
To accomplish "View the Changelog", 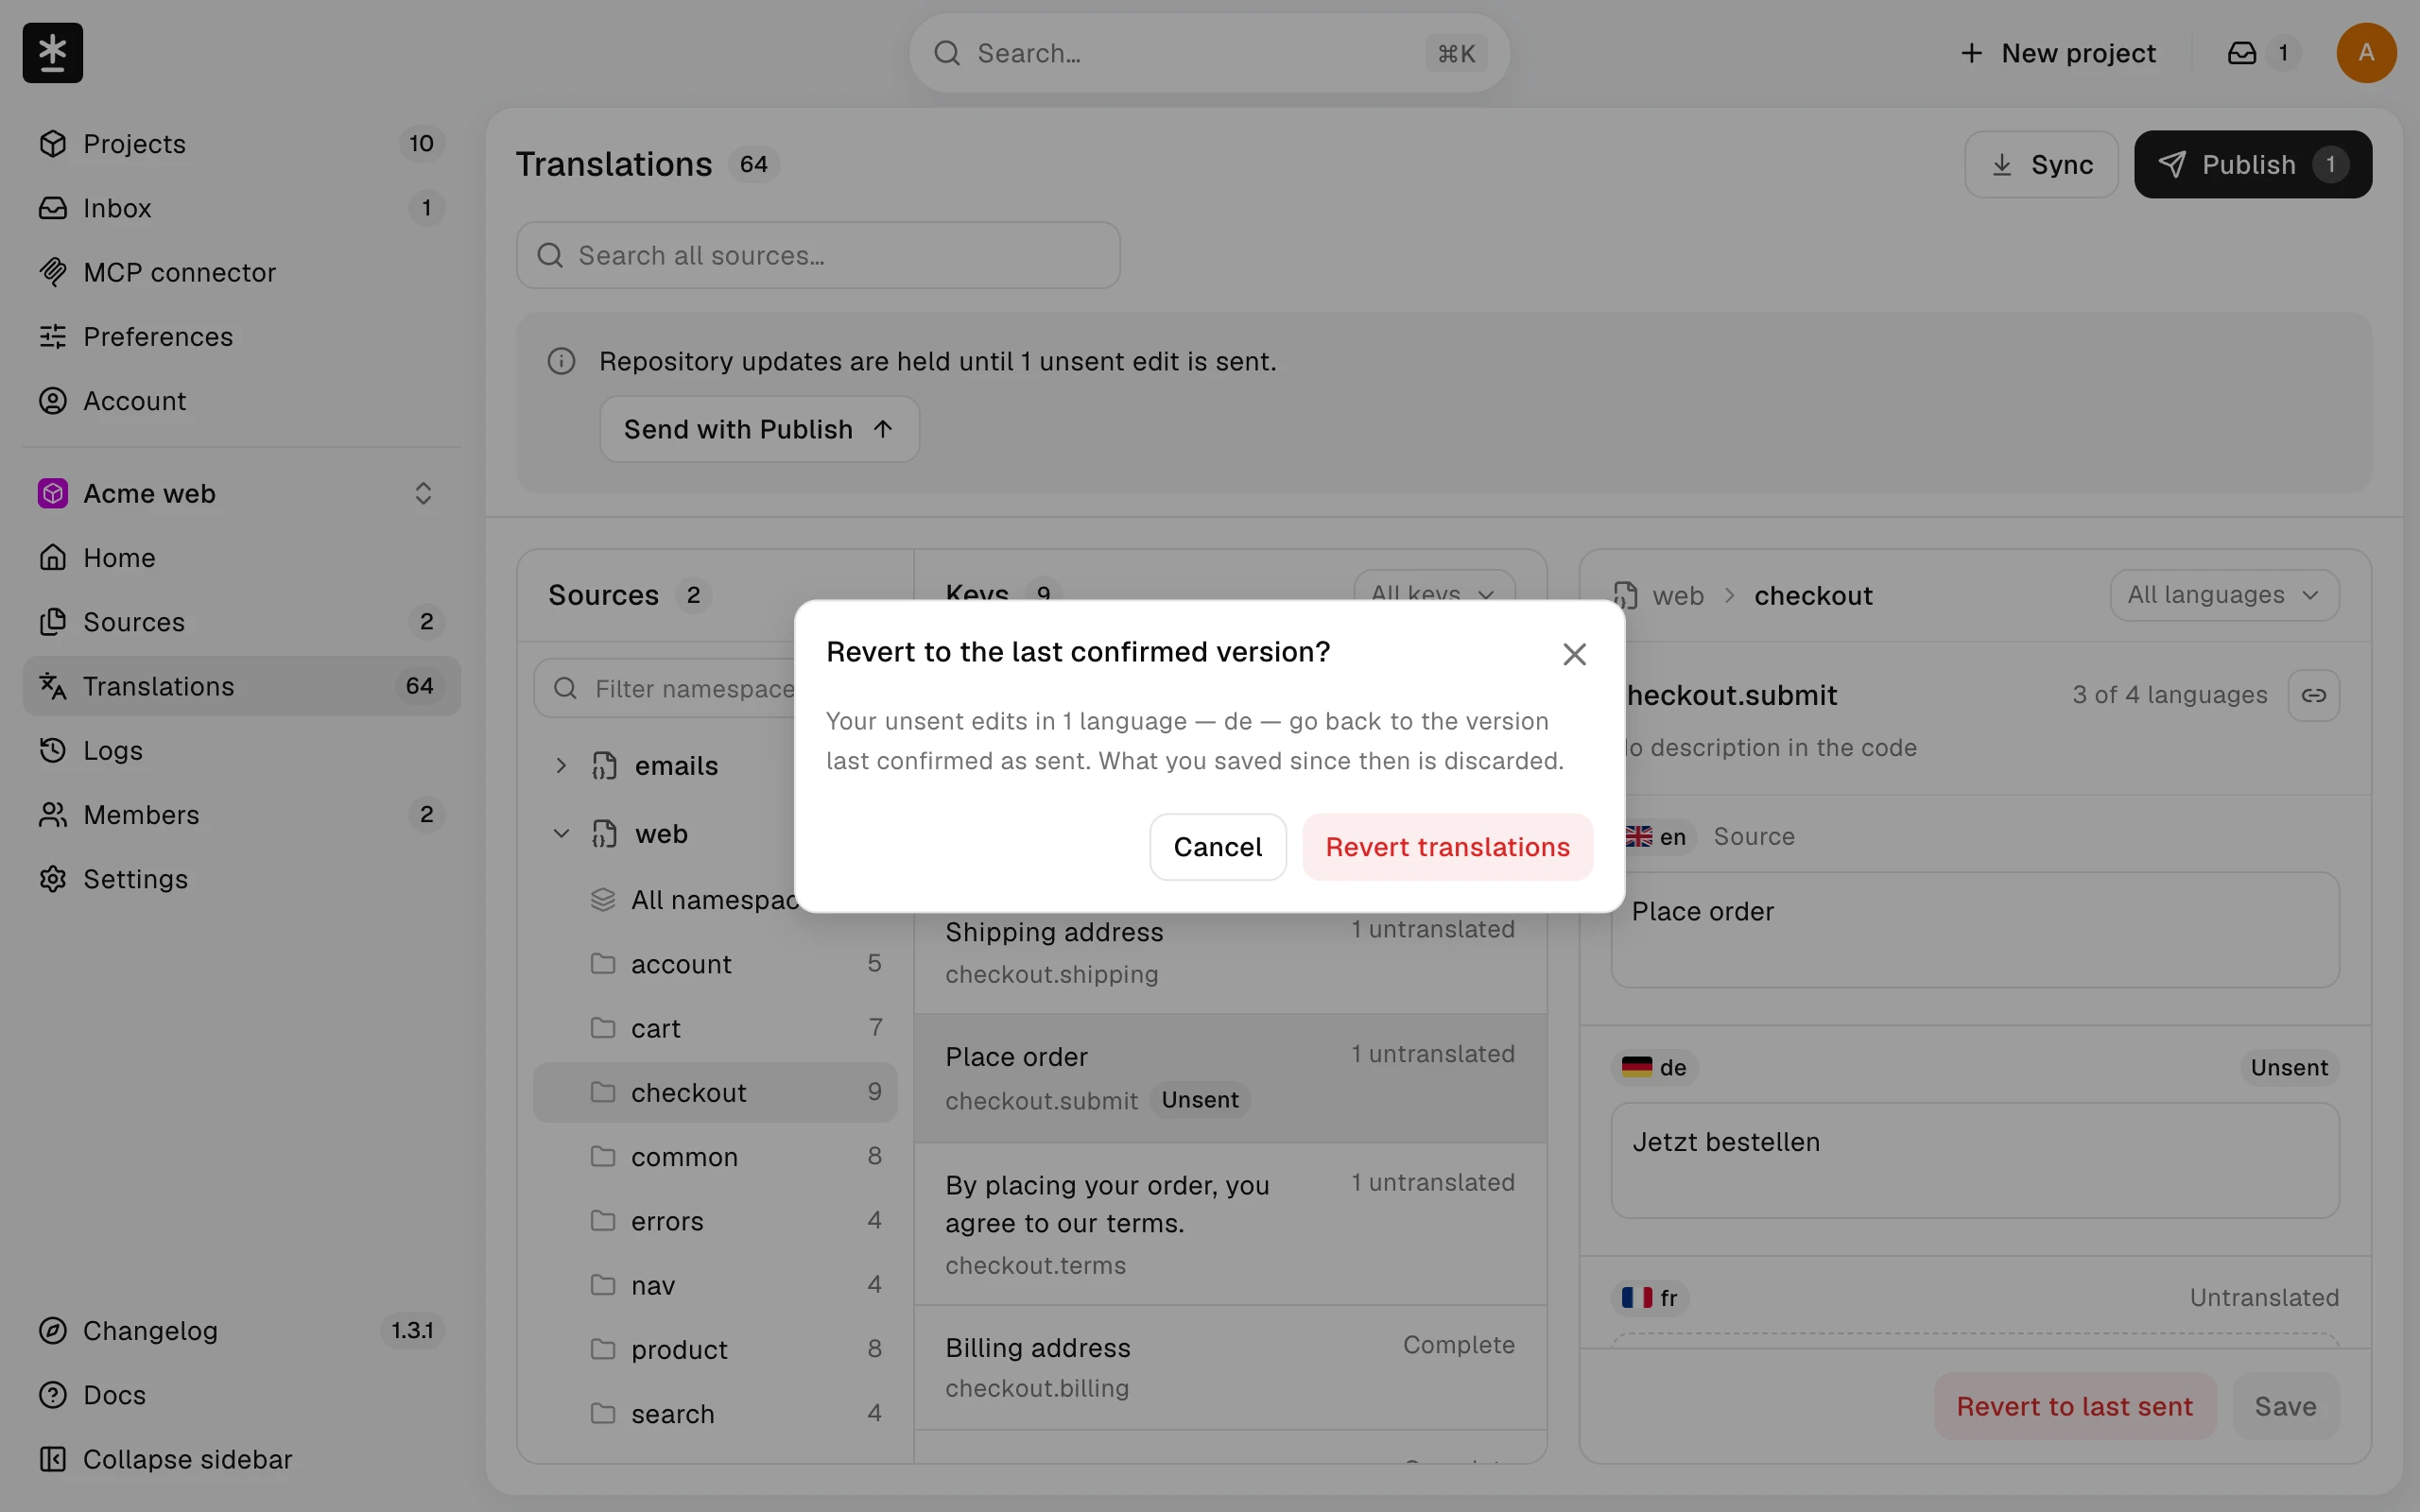I will pyautogui.click(x=241, y=1331).
